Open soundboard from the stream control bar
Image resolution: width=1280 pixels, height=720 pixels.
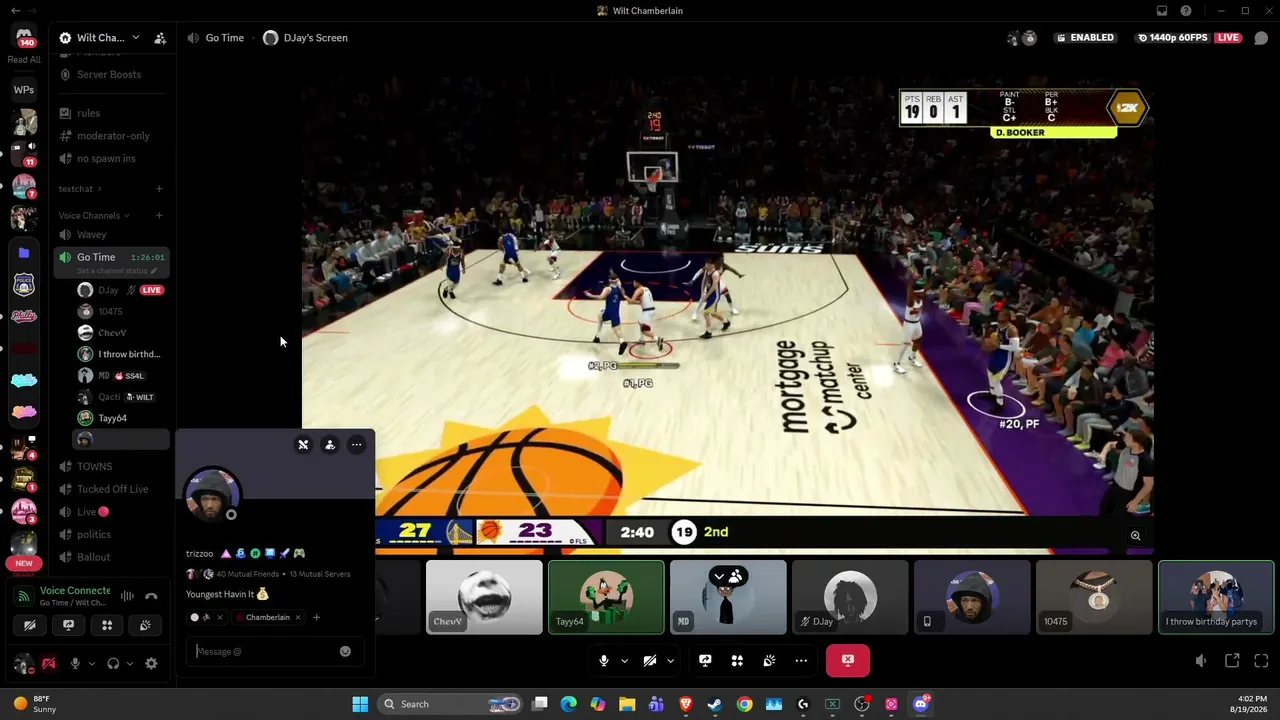pyautogui.click(x=769, y=661)
